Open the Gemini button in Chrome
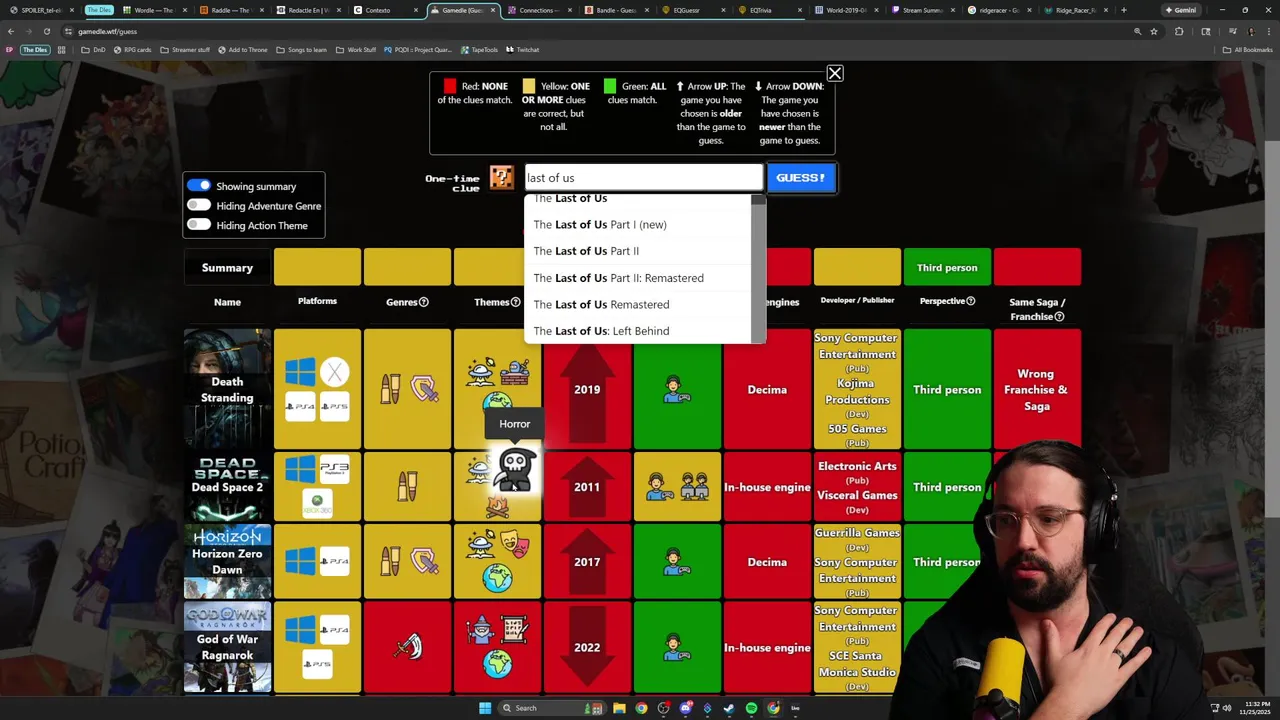Screen dimensions: 1280x720 tap(1180, 10)
